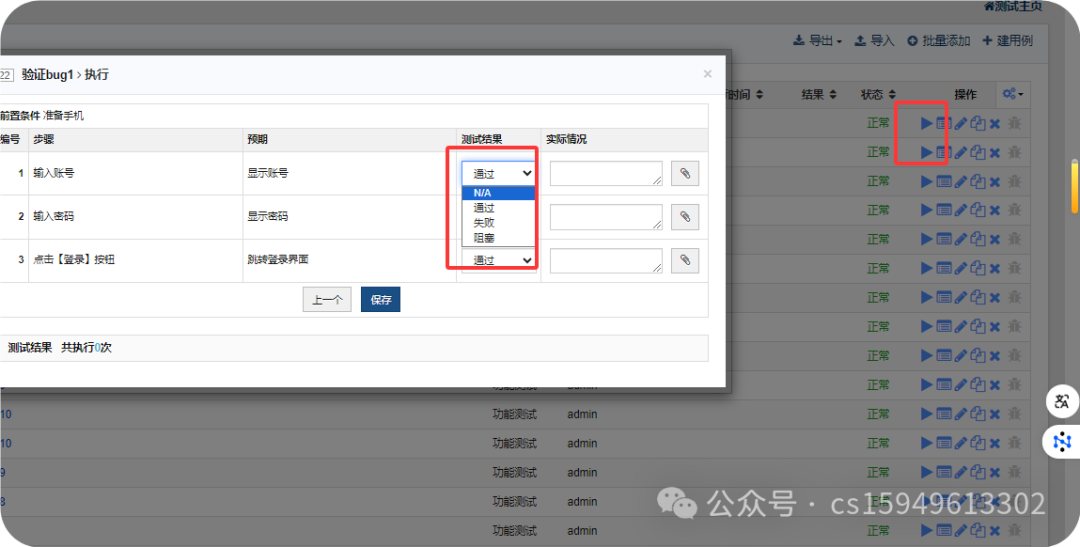Click pencil edit icon in bottom-most case row
Viewport: 1080px width, 547px height.
(x=961, y=530)
